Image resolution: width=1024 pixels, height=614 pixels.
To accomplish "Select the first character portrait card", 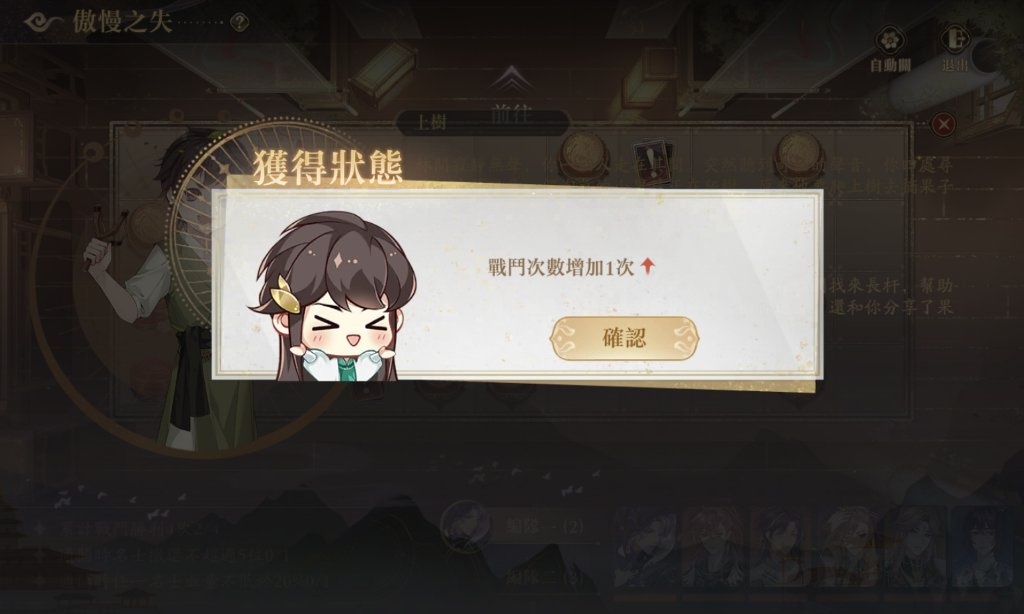I will tap(645, 547).
